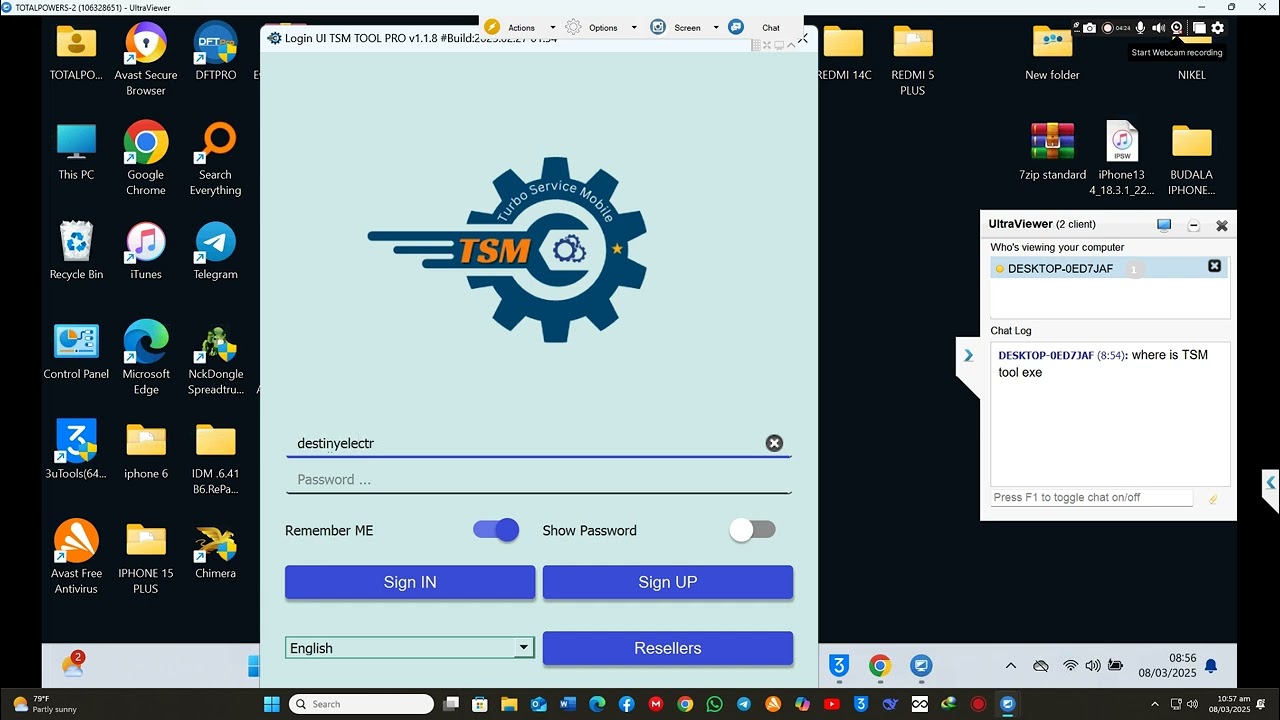Open Chat in the UltraViewer toolbar
The image size is (1280, 720).
(x=770, y=28)
